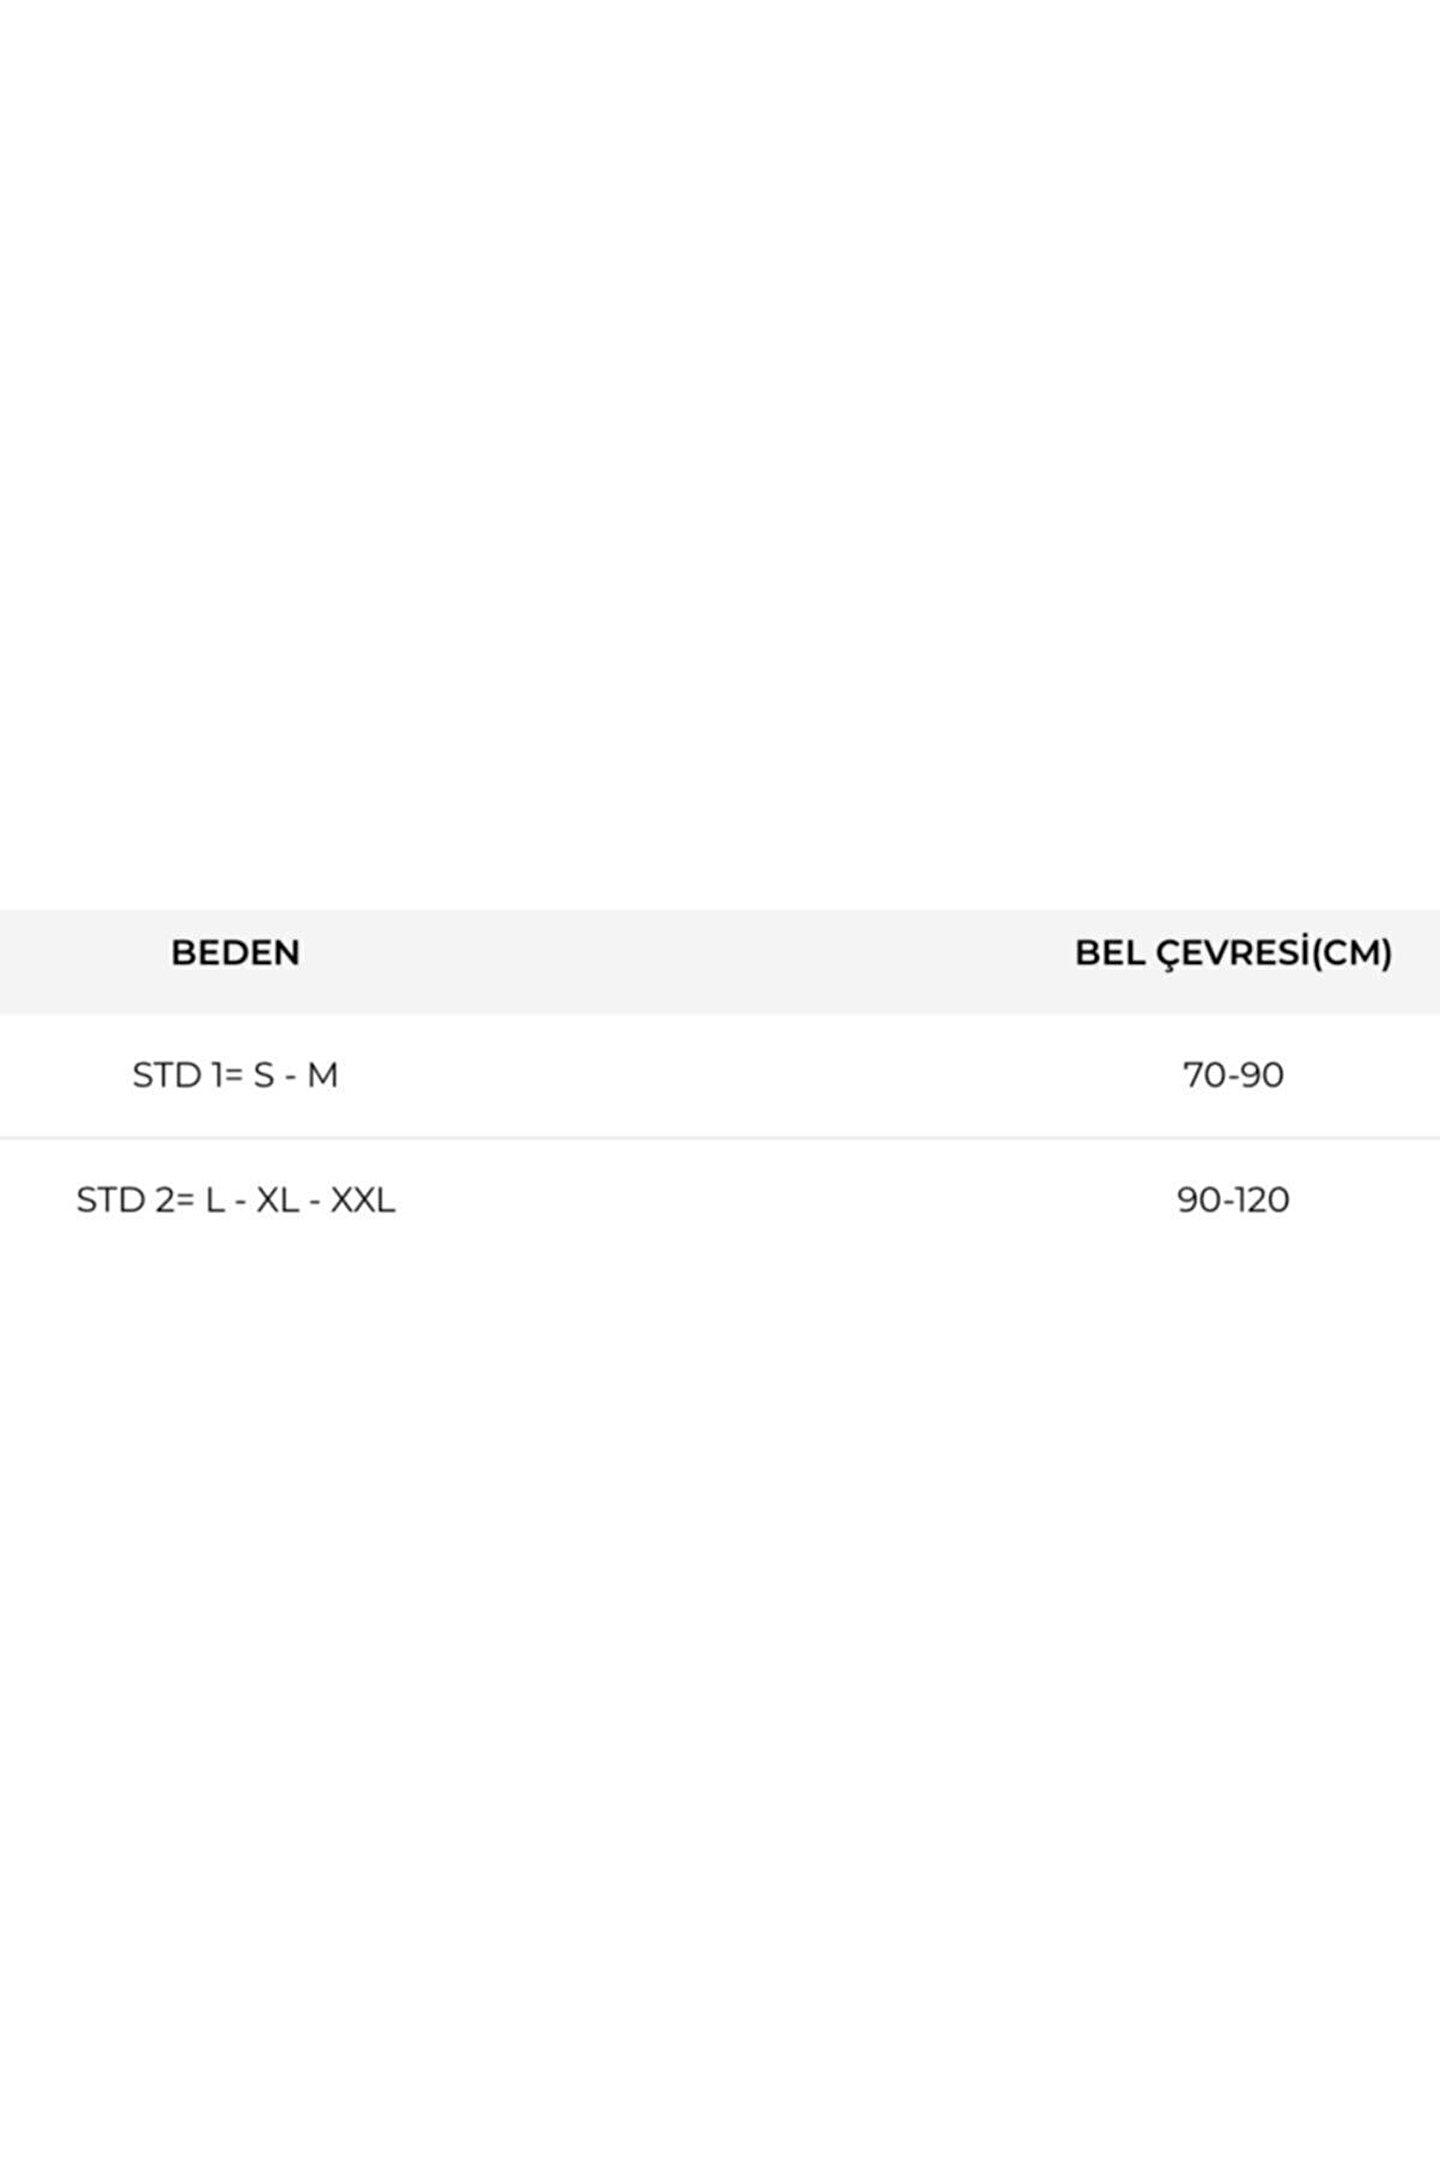Click the L size letter in STD 2 row

point(215,1199)
